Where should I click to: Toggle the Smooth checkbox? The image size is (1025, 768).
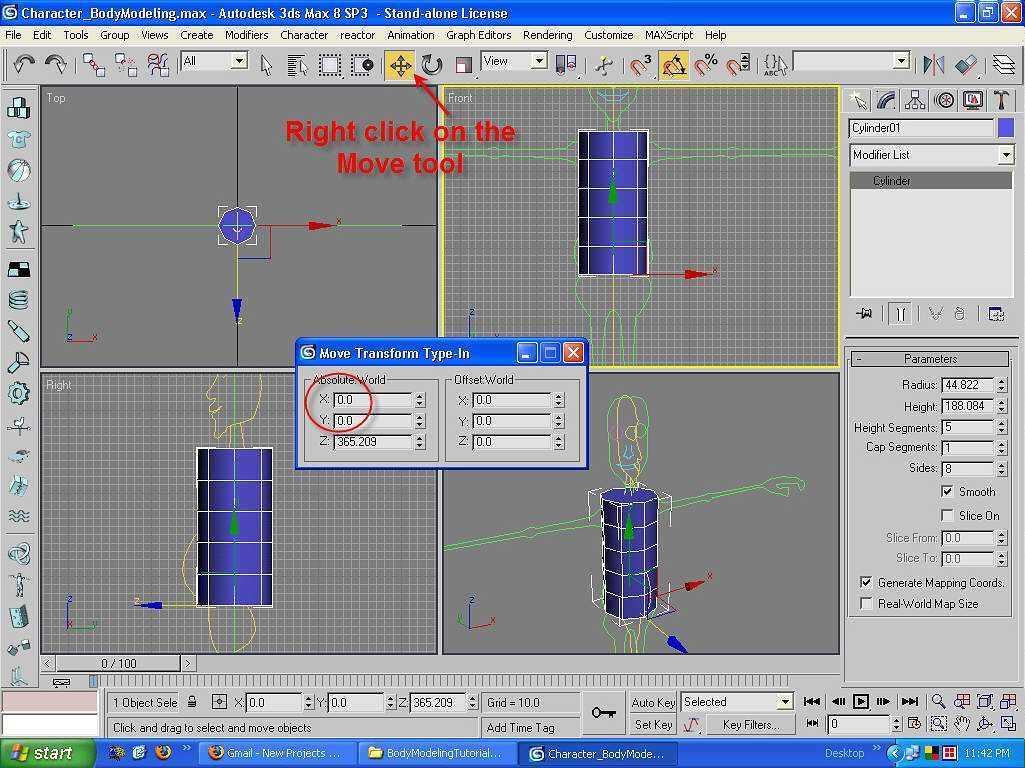pyautogui.click(x=947, y=492)
